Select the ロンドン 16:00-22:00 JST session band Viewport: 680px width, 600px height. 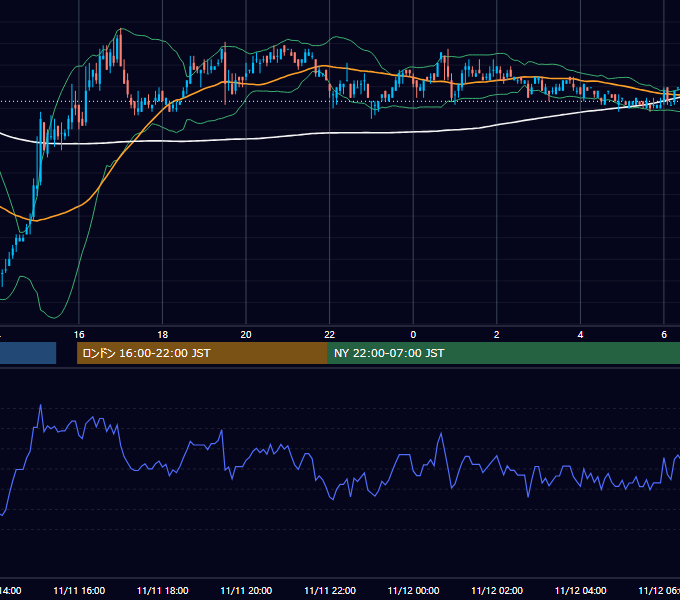pyautogui.click(x=202, y=353)
